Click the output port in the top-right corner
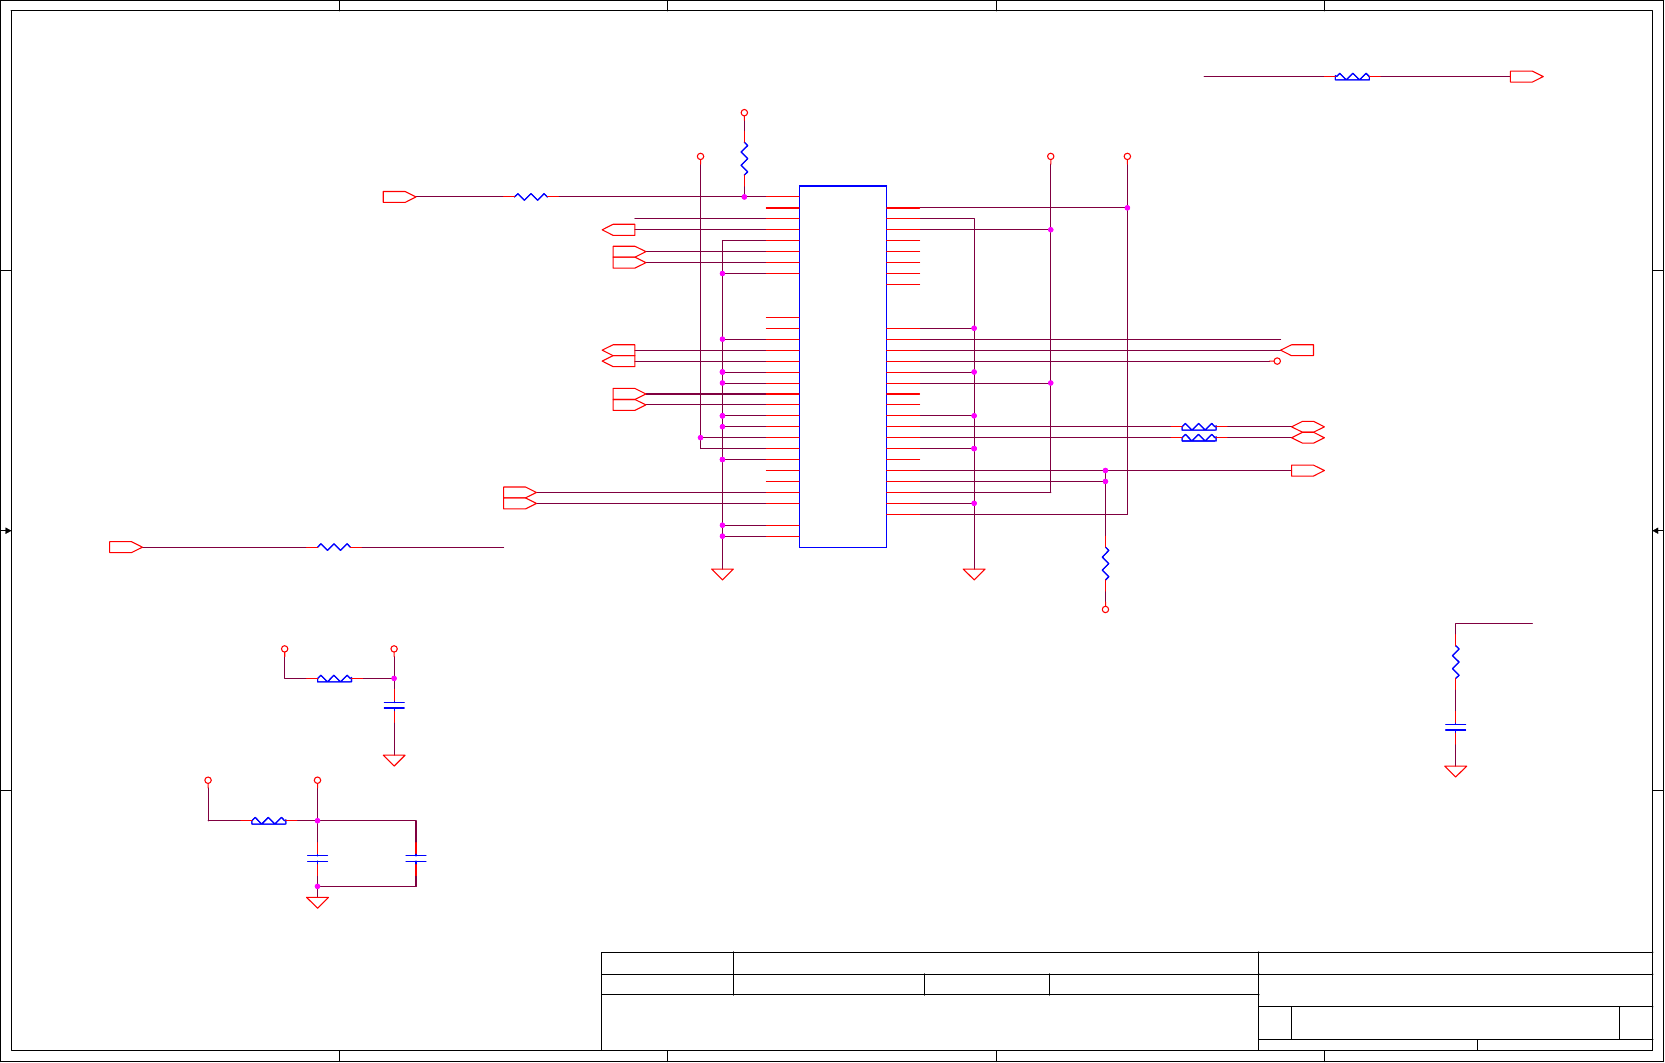 pyautogui.click(x=1527, y=76)
